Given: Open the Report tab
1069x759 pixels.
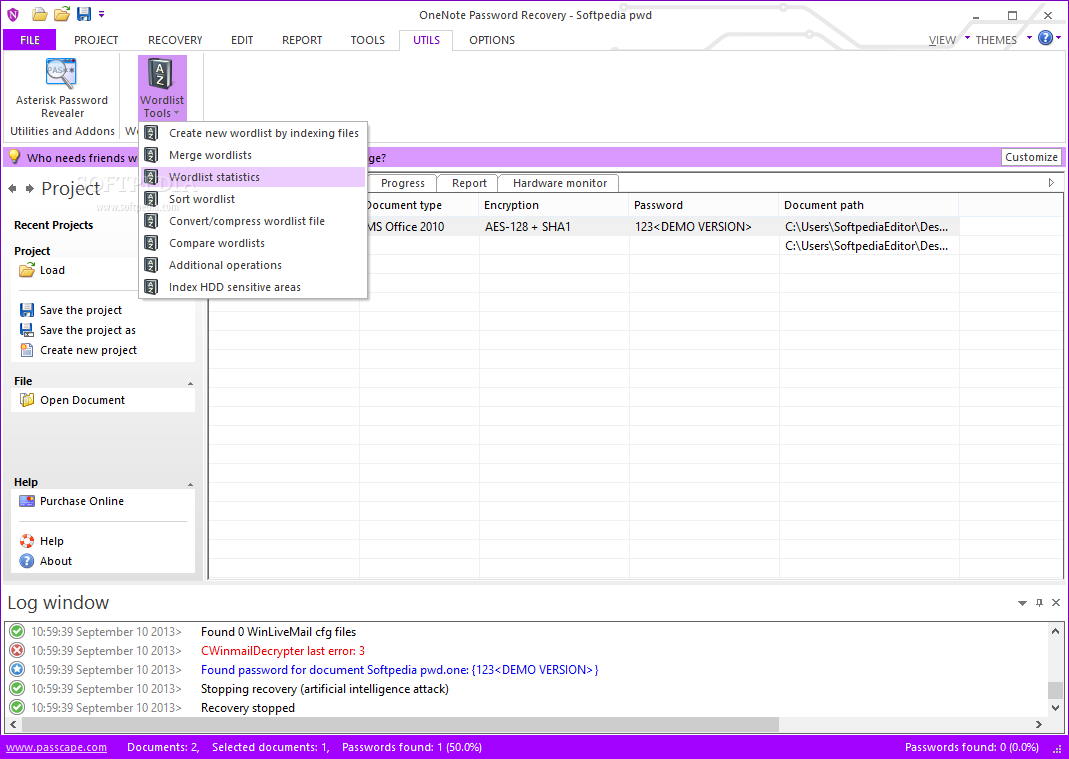Looking at the screenshot, I should point(469,183).
